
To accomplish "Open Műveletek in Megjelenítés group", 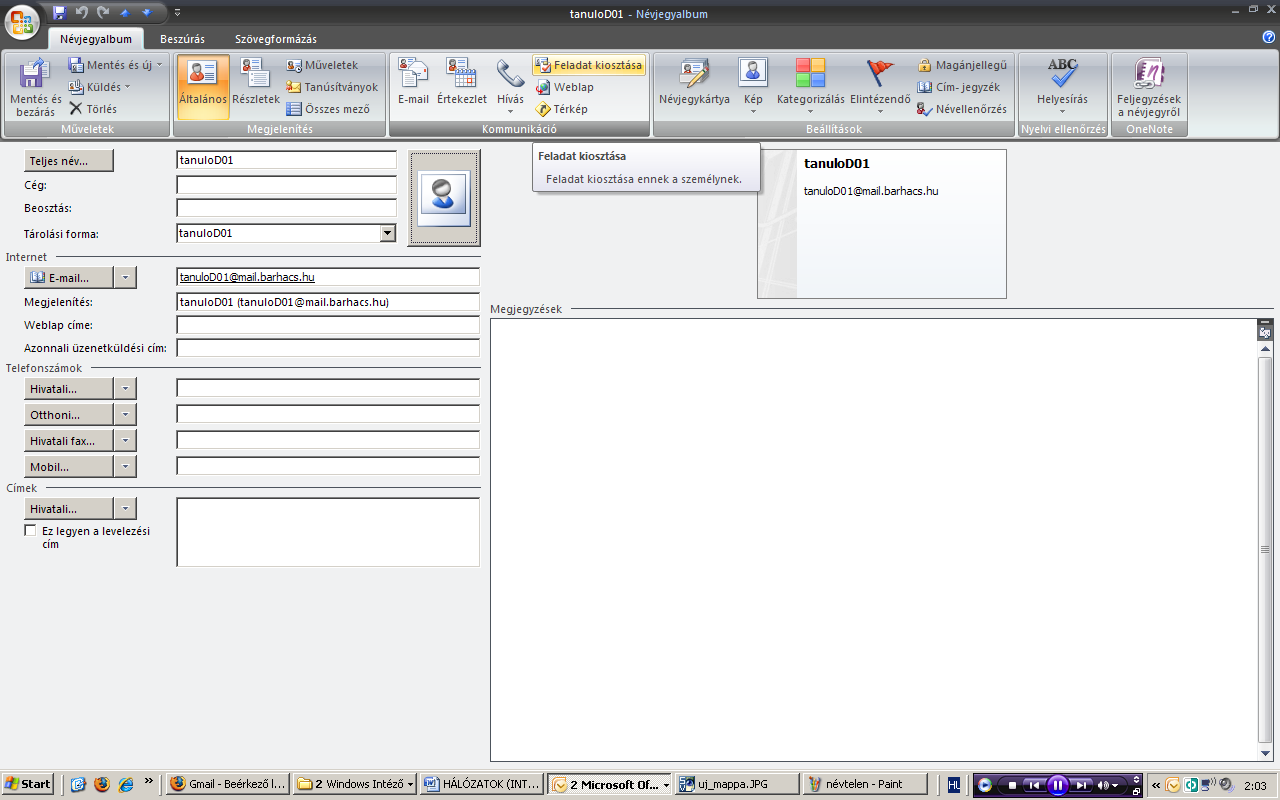I will (322, 65).
